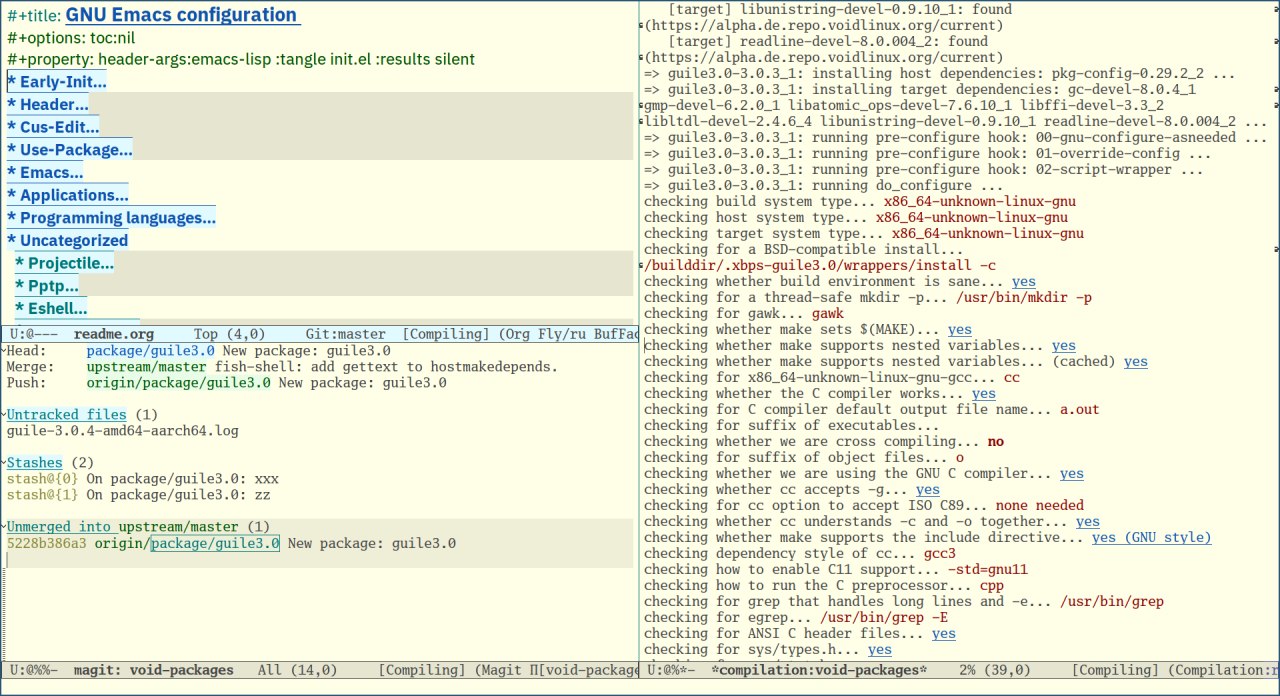Follow yes link after -c and -o together
1280x696 pixels.
pos(1088,522)
